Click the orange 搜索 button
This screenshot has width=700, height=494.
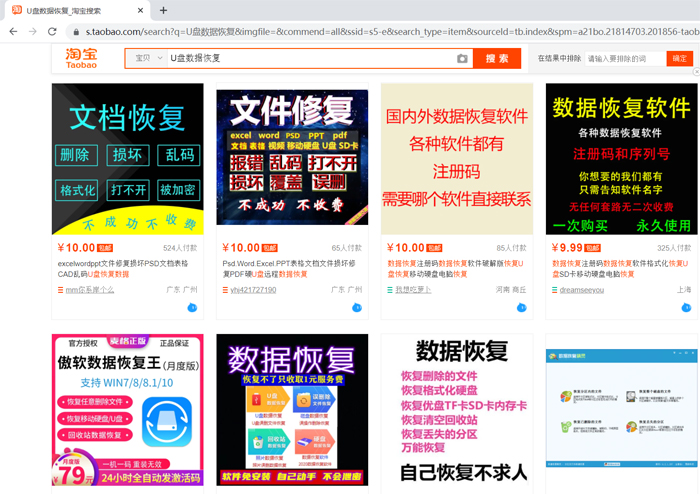click(x=497, y=59)
